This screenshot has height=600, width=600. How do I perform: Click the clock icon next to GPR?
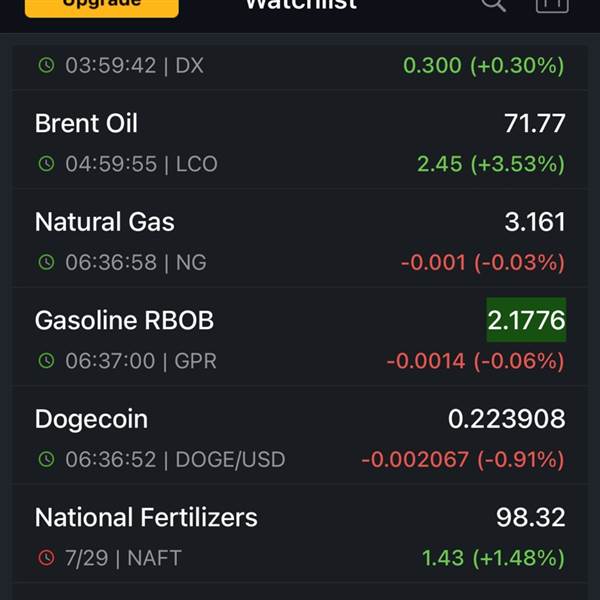coord(46,360)
